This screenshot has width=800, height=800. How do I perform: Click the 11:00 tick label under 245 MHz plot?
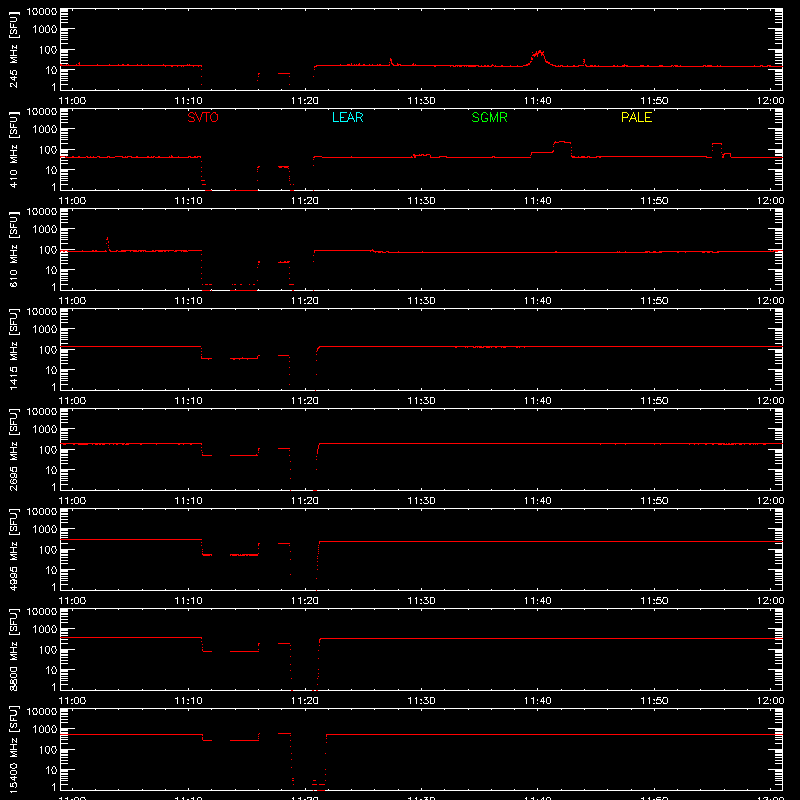(72, 101)
